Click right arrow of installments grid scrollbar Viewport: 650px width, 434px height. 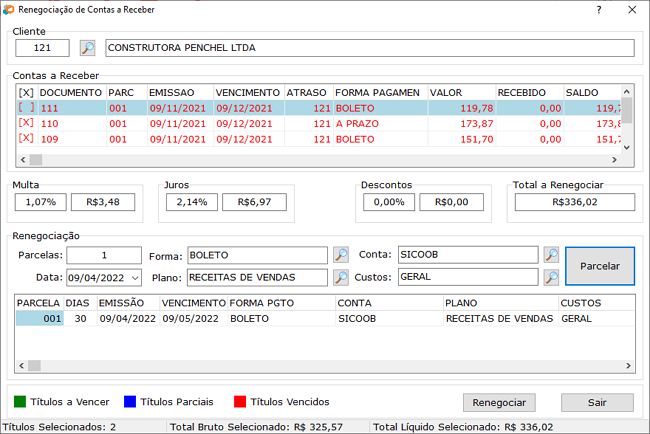(628, 366)
